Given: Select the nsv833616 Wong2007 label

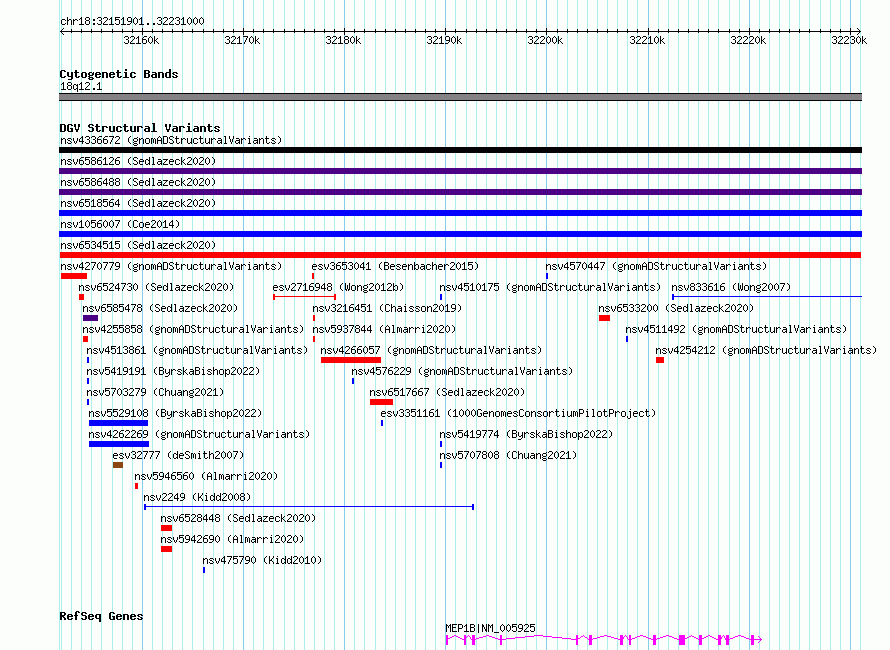Looking at the screenshot, I should [731, 287].
